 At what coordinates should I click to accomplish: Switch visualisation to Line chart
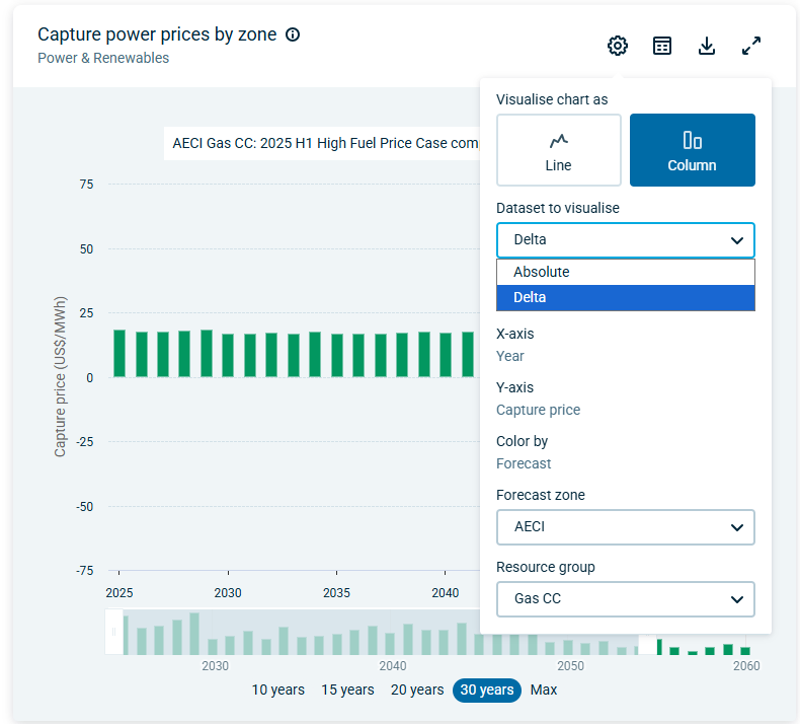click(558, 150)
